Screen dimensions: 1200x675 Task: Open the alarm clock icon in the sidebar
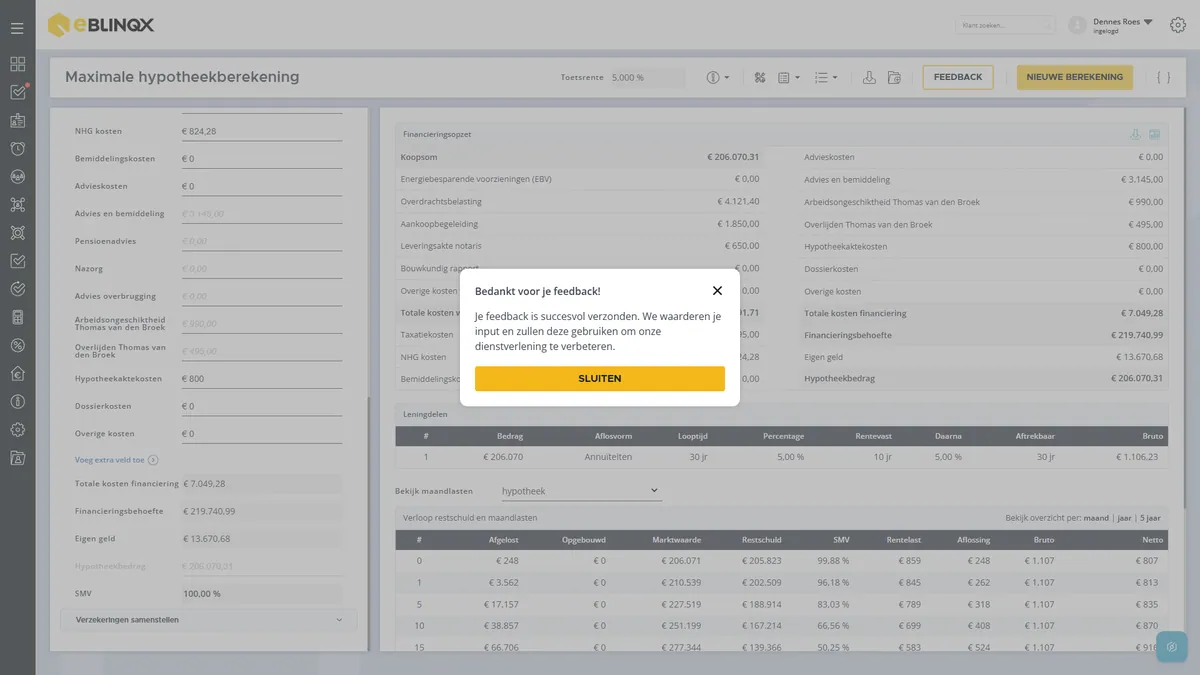[17, 149]
